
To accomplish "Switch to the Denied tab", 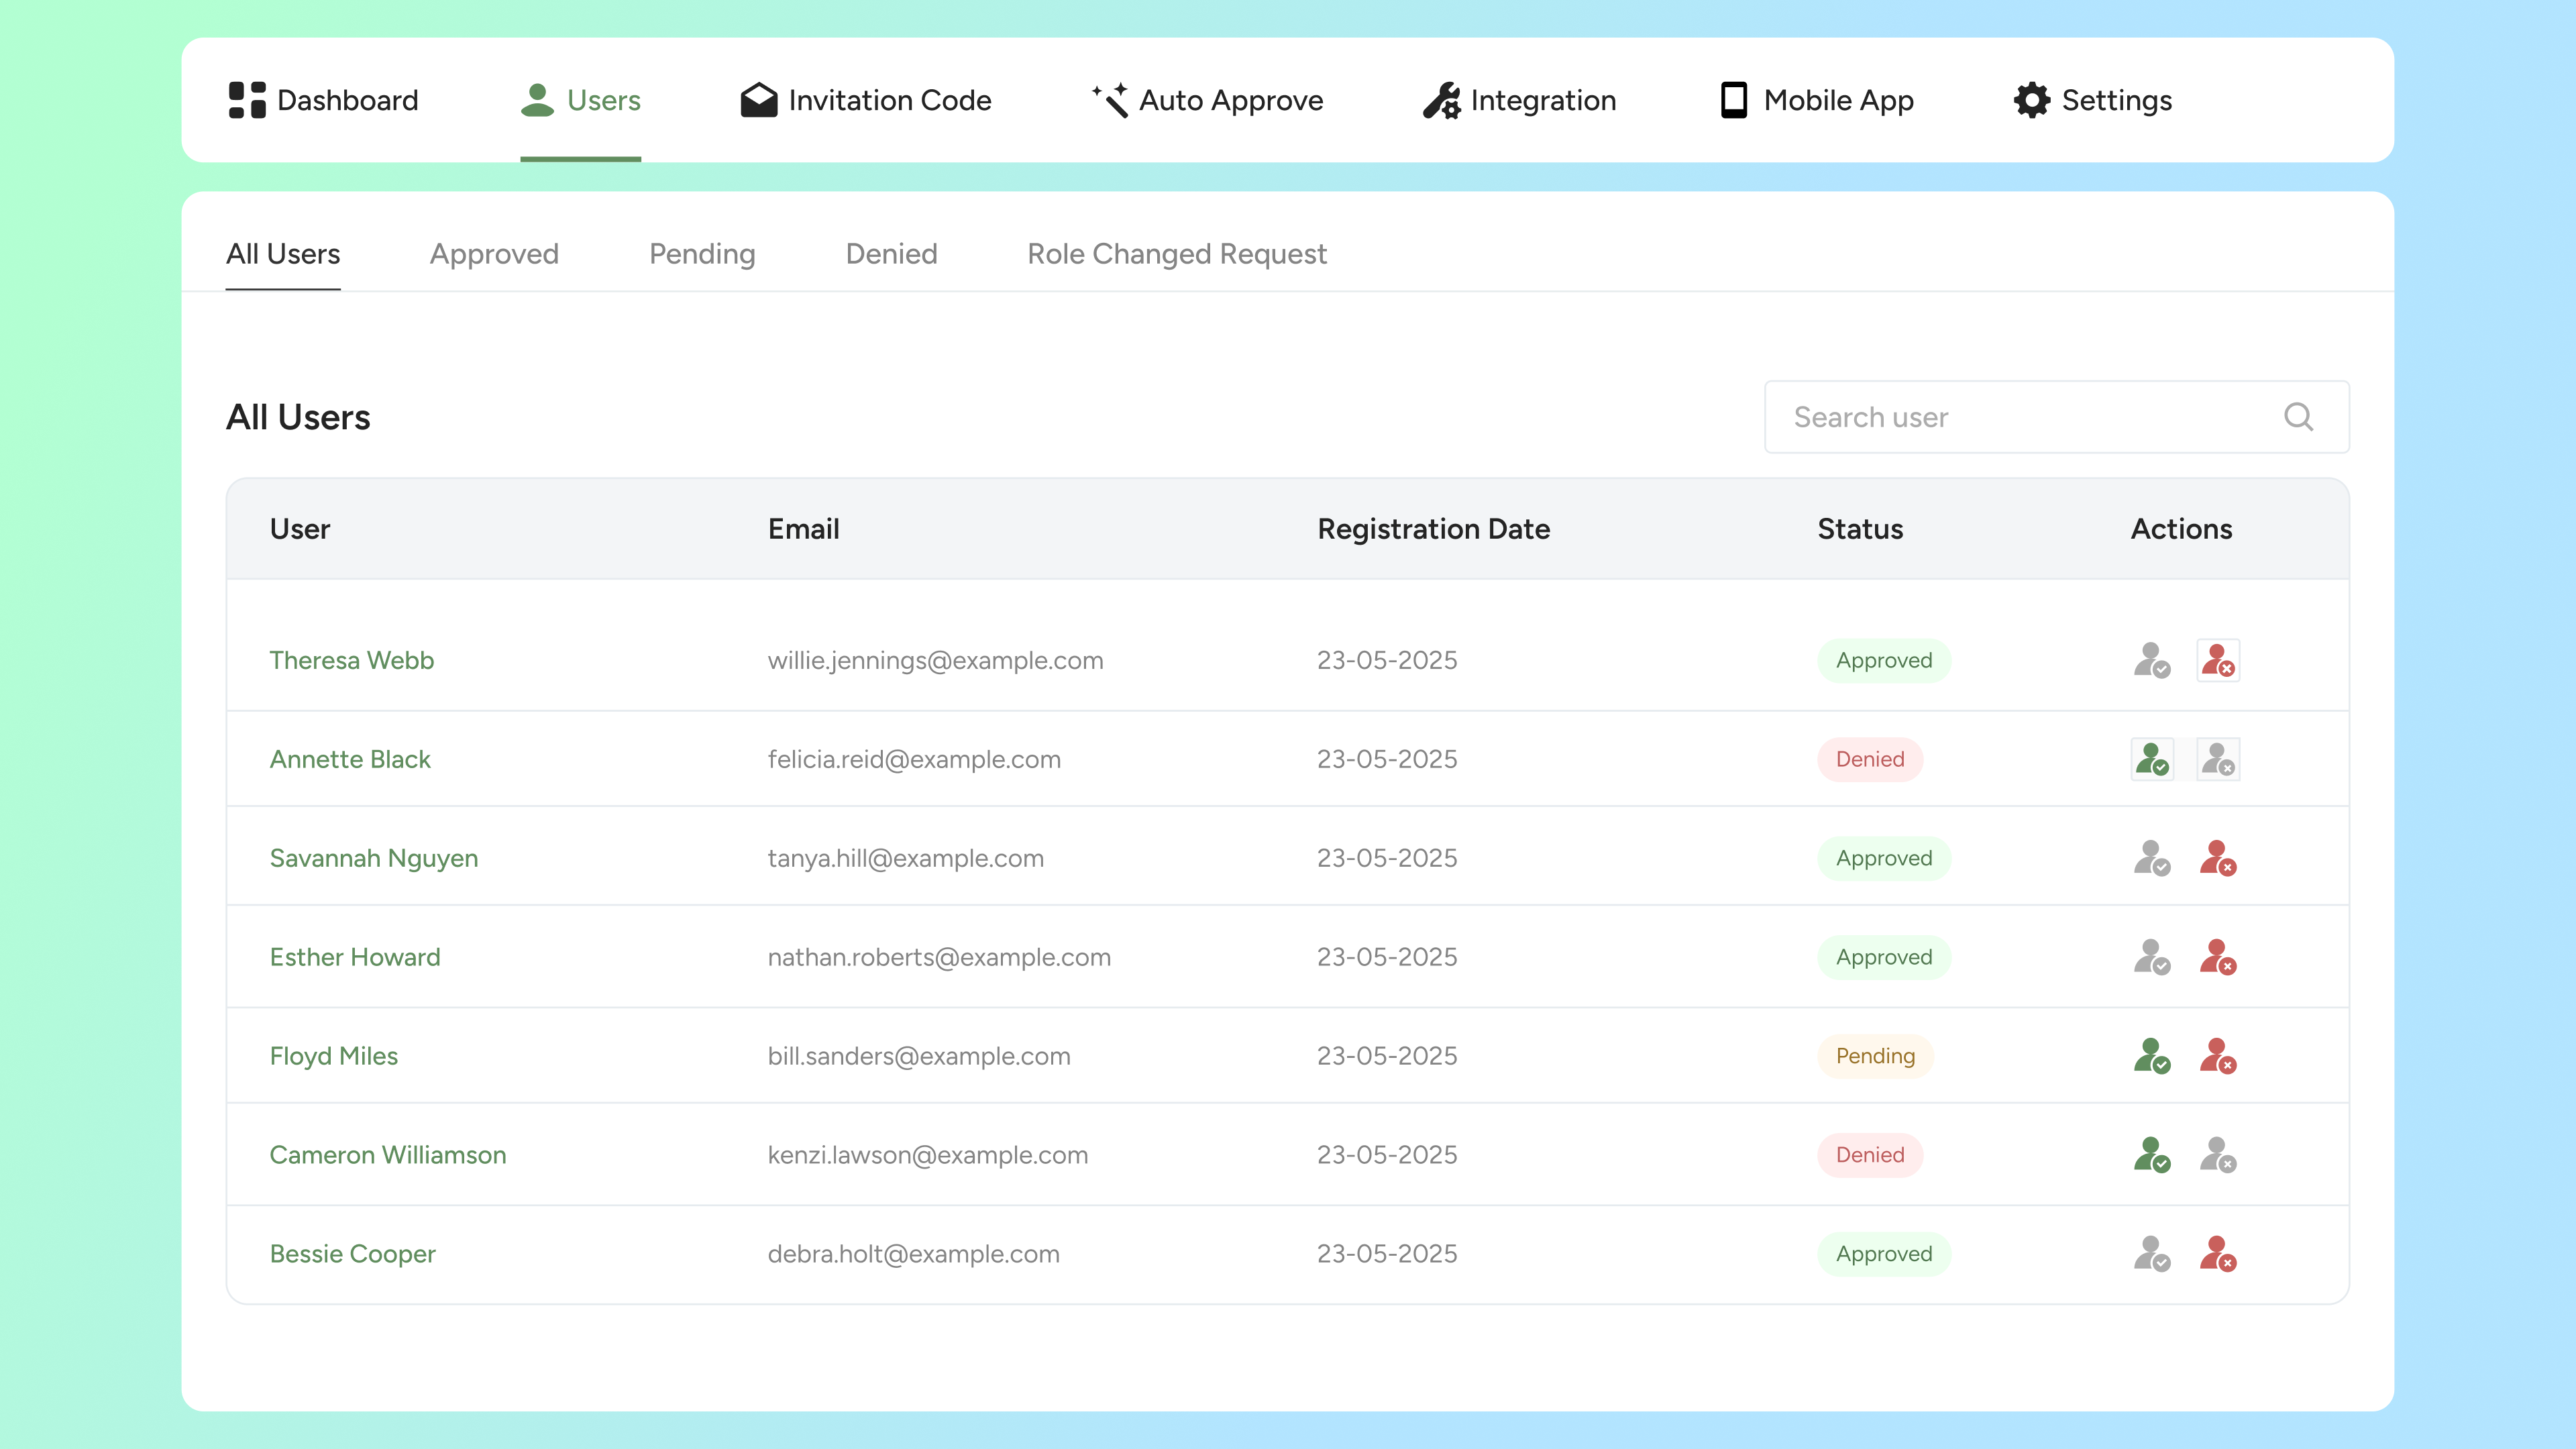I will tap(891, 254).
